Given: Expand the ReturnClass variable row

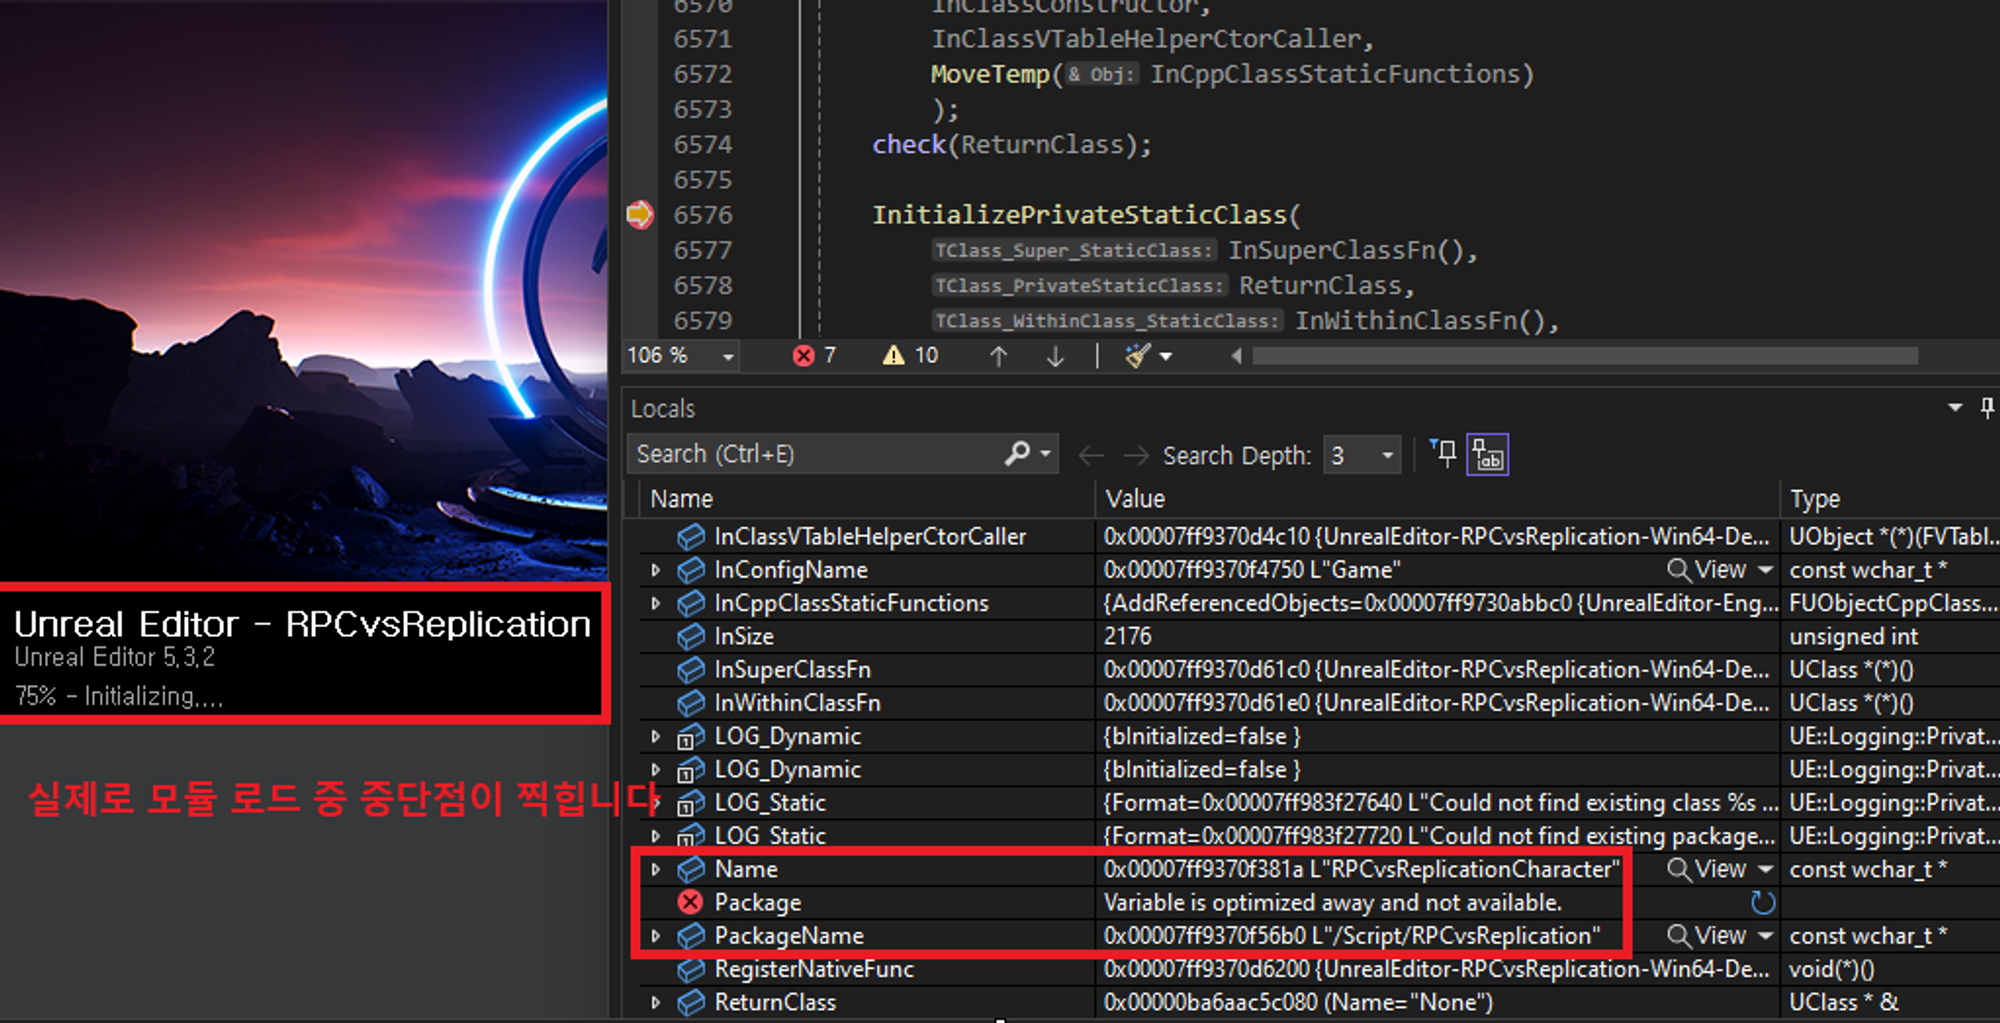Looking at the screenshot, I should pos(656,1002).
